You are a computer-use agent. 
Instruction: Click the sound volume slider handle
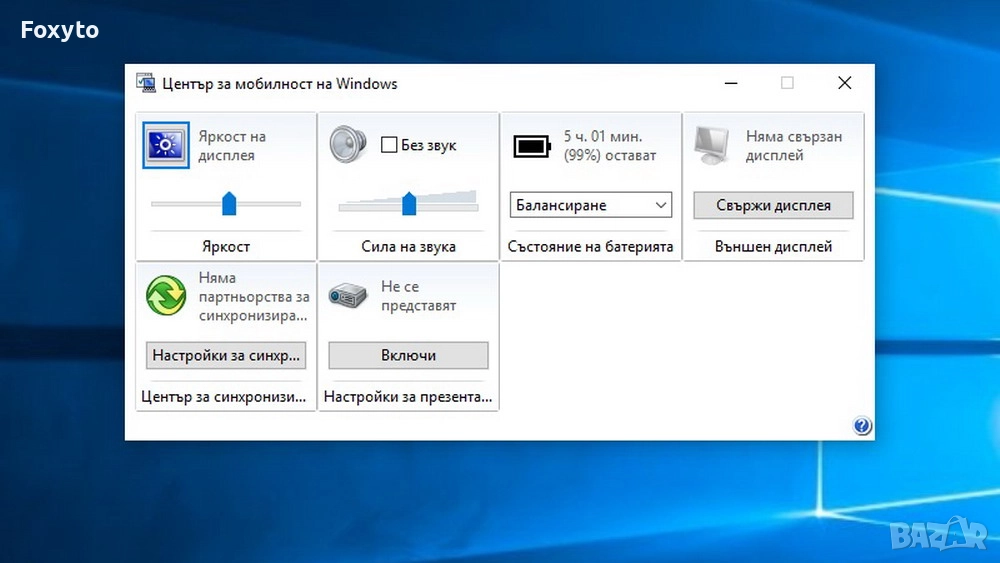[x=409, y=204]
